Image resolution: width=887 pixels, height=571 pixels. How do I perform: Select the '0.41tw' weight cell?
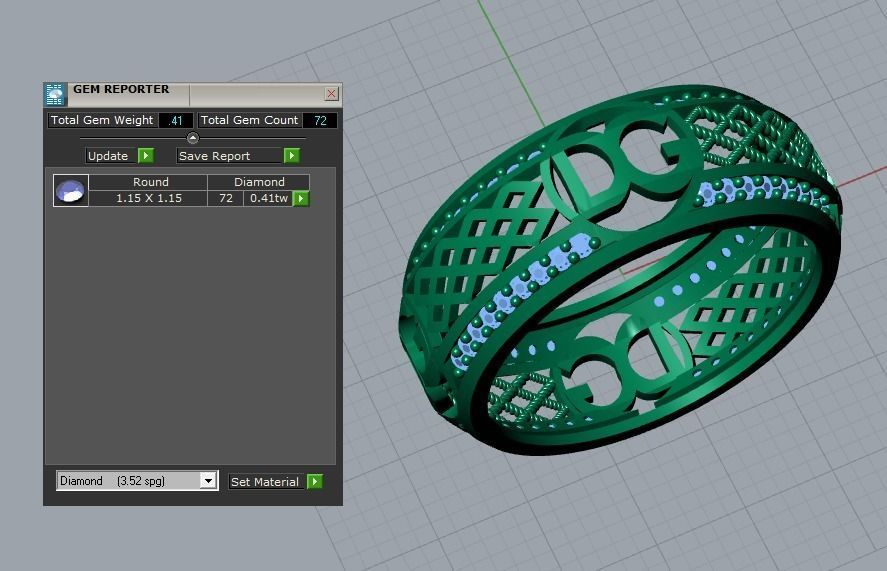tap(269, 199)
